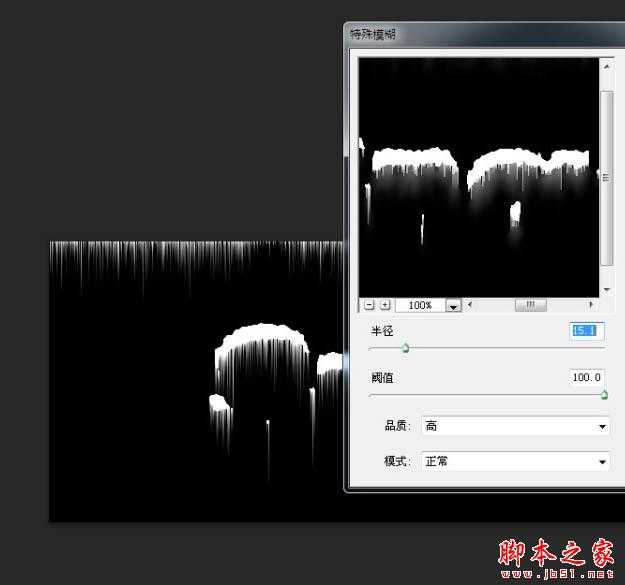Click the zoom in plus button under preview

coord(385,305)
